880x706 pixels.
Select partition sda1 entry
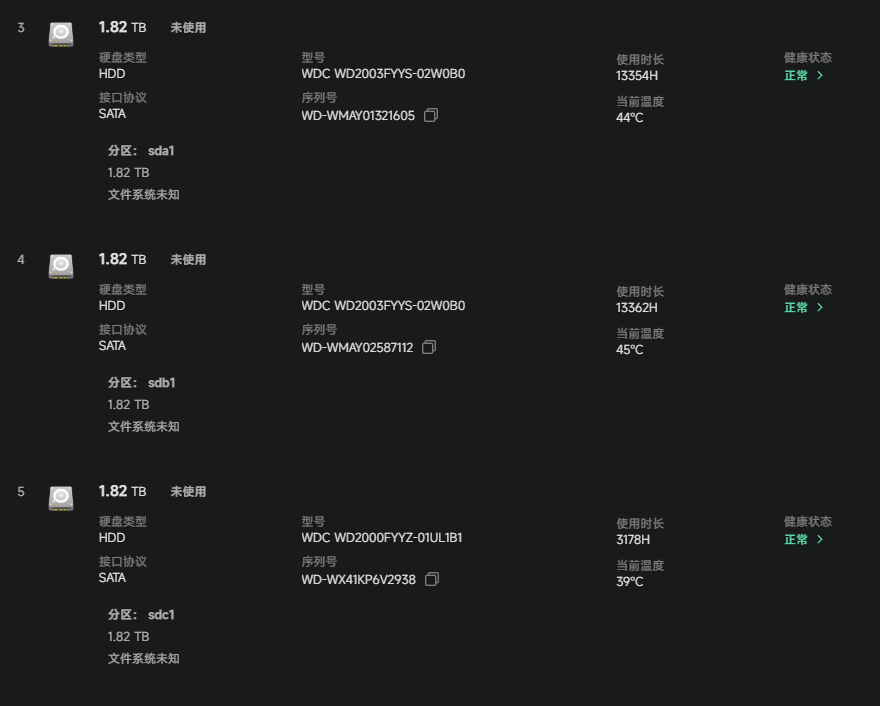160,150
